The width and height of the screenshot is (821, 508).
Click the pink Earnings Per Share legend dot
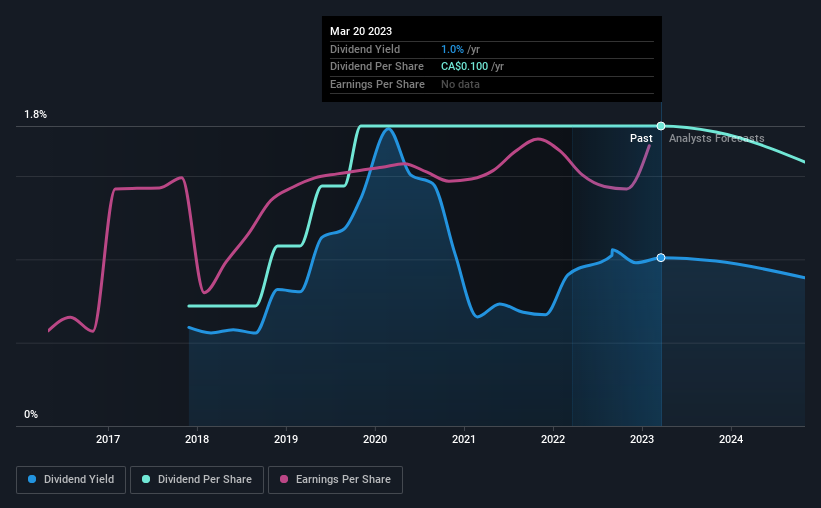coord(284,479)
